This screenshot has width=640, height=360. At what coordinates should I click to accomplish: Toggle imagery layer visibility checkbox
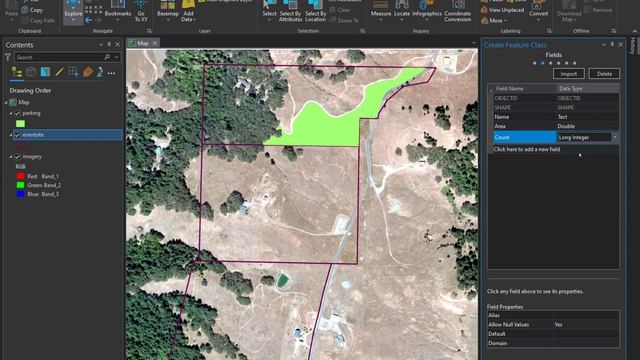(18, 156)
